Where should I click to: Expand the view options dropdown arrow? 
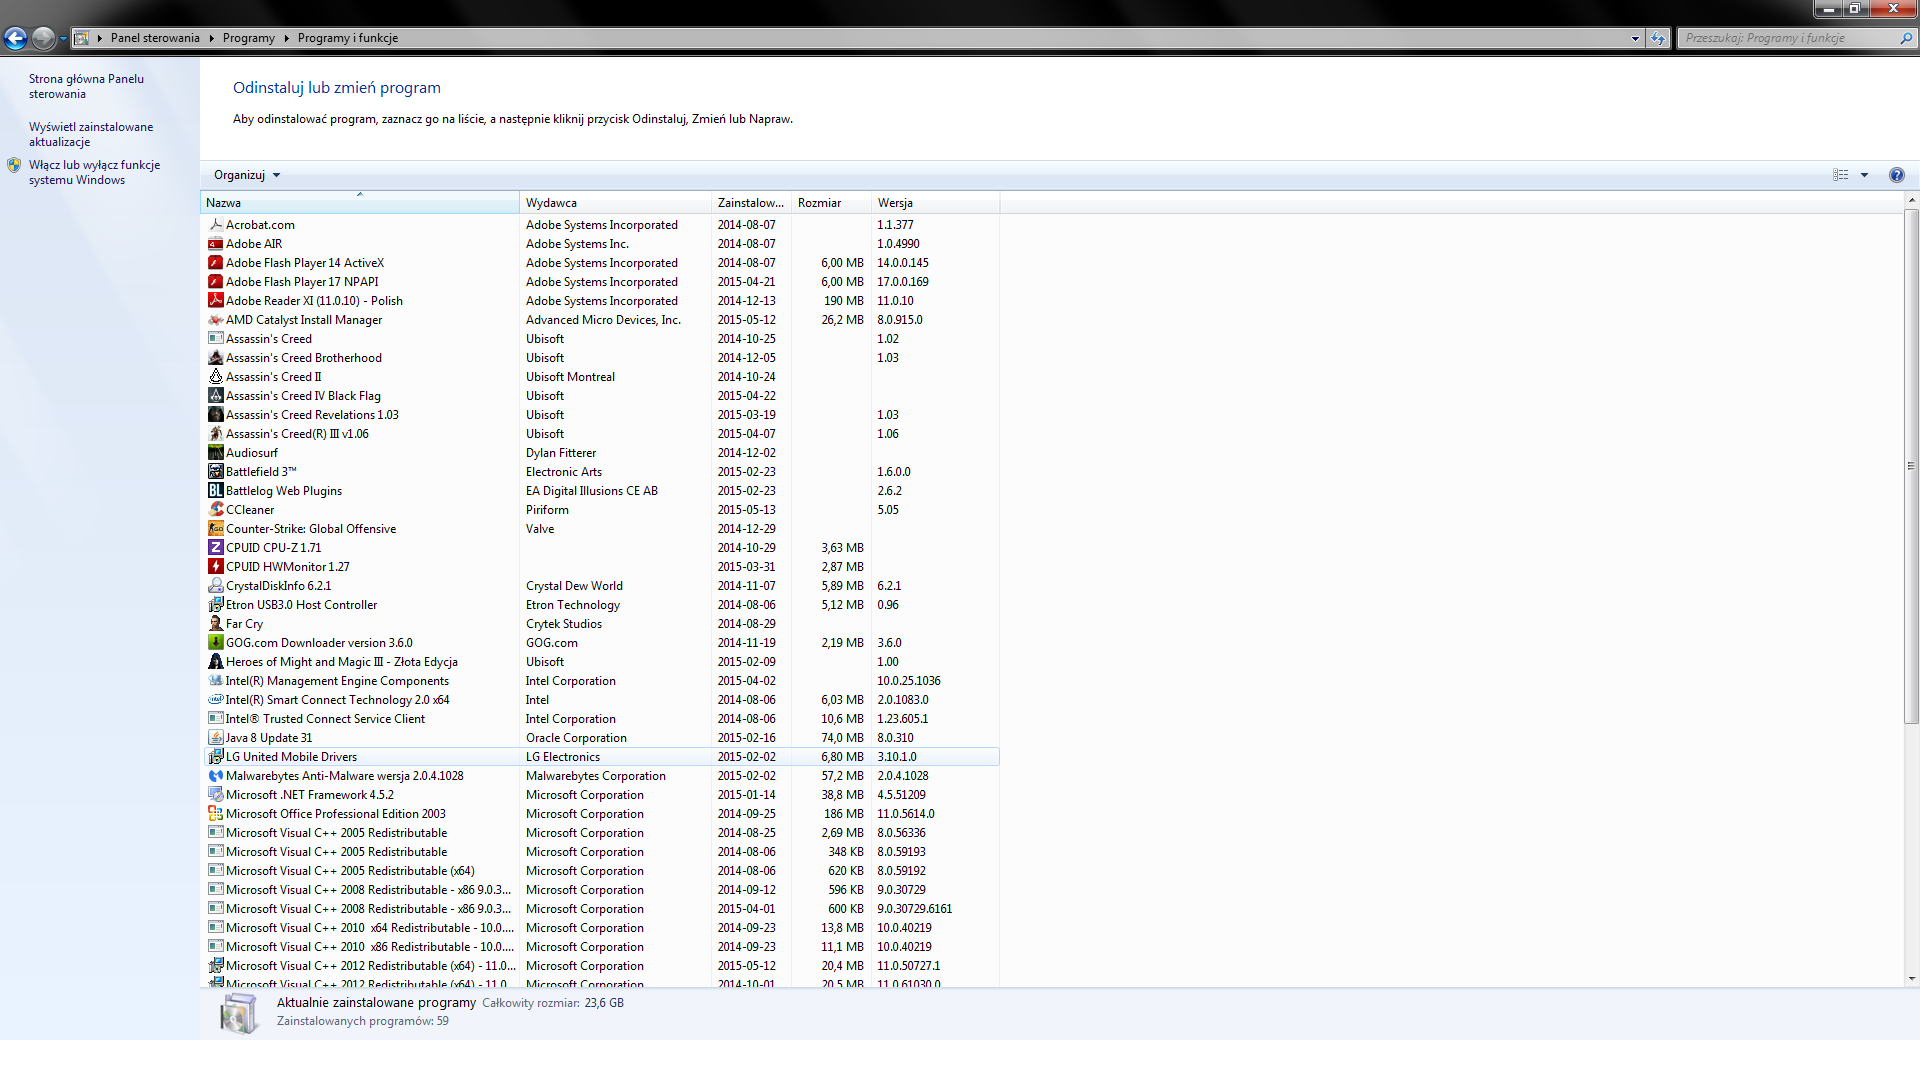click(1864, 175)
